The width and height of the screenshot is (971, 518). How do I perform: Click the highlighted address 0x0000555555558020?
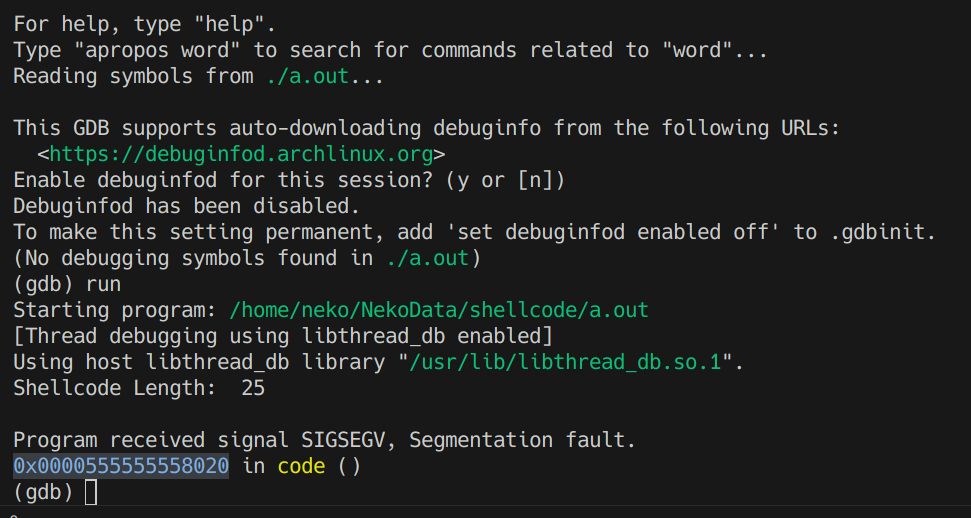121,466
